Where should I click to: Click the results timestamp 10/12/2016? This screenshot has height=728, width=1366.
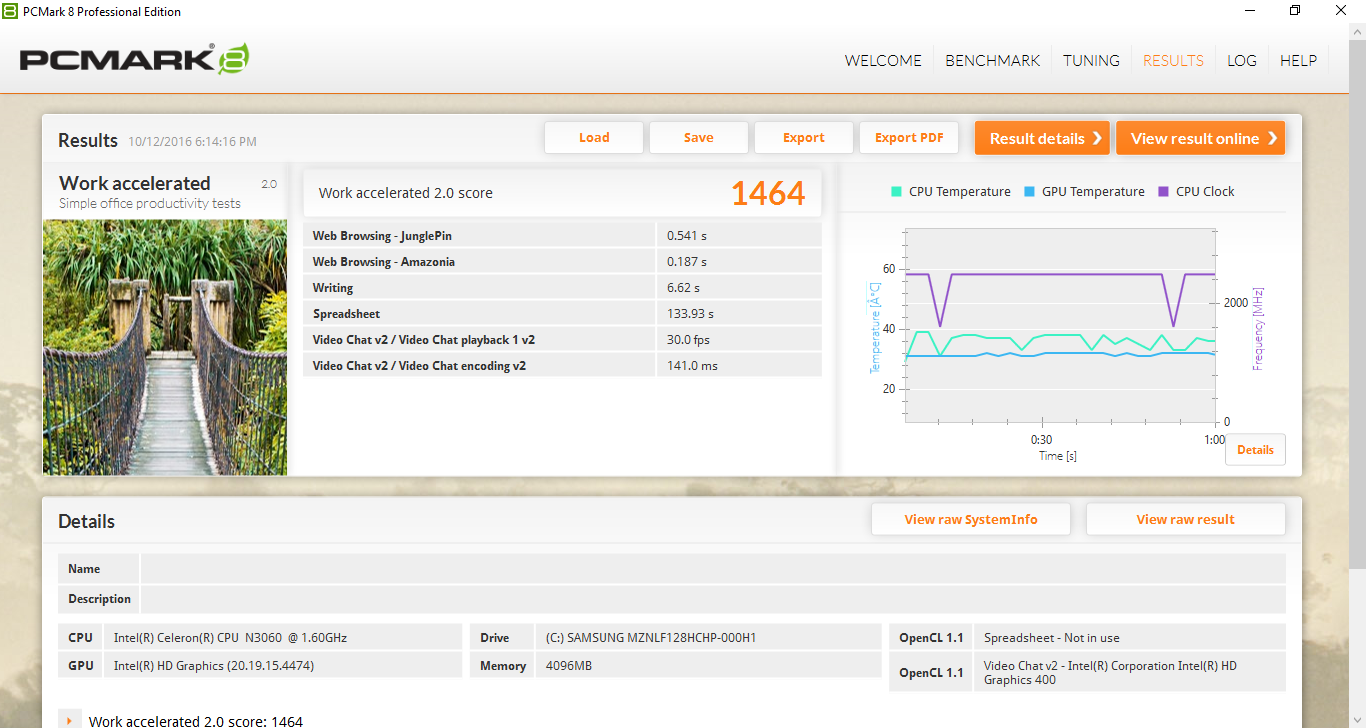pyautogui.click(x=192, y=142)
